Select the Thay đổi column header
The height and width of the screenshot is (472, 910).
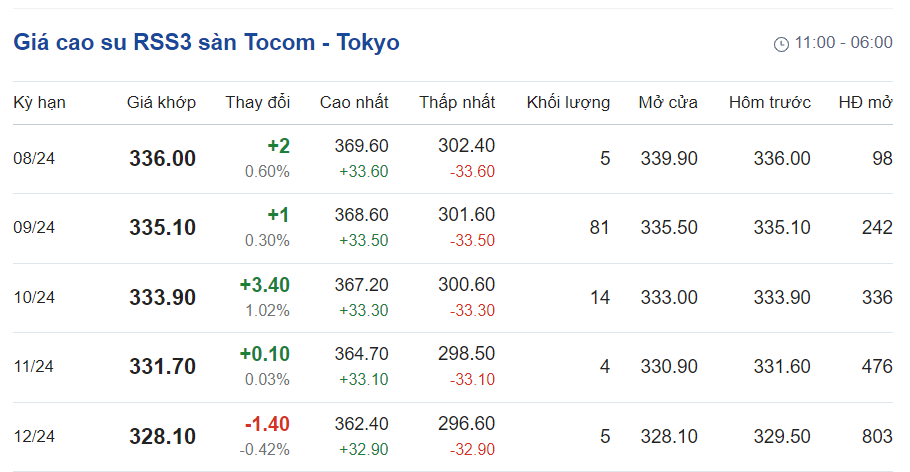click(257, 102)
